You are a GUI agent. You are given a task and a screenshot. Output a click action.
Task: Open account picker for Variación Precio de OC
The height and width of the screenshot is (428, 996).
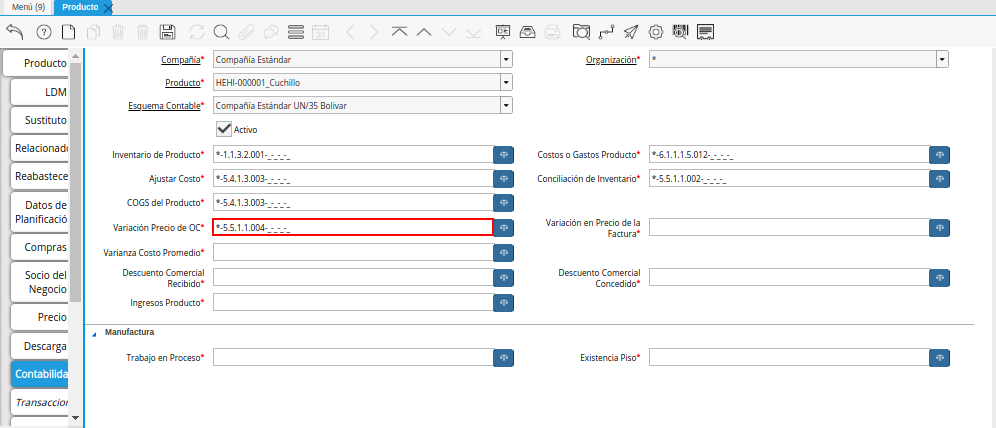[504, 227]
